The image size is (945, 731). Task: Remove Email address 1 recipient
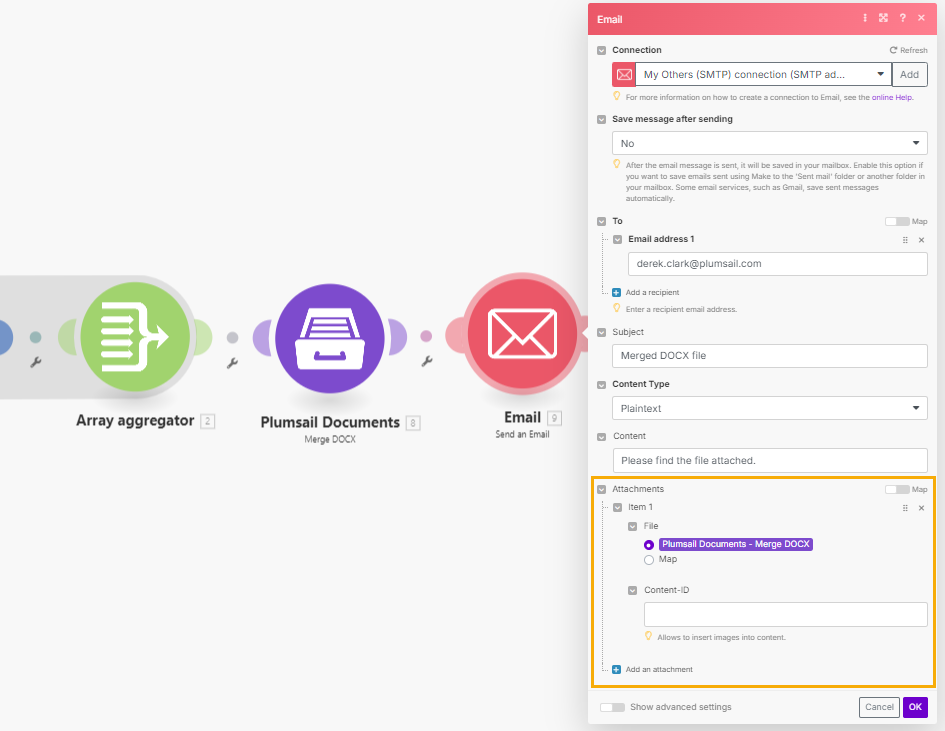tap(921, 240)
